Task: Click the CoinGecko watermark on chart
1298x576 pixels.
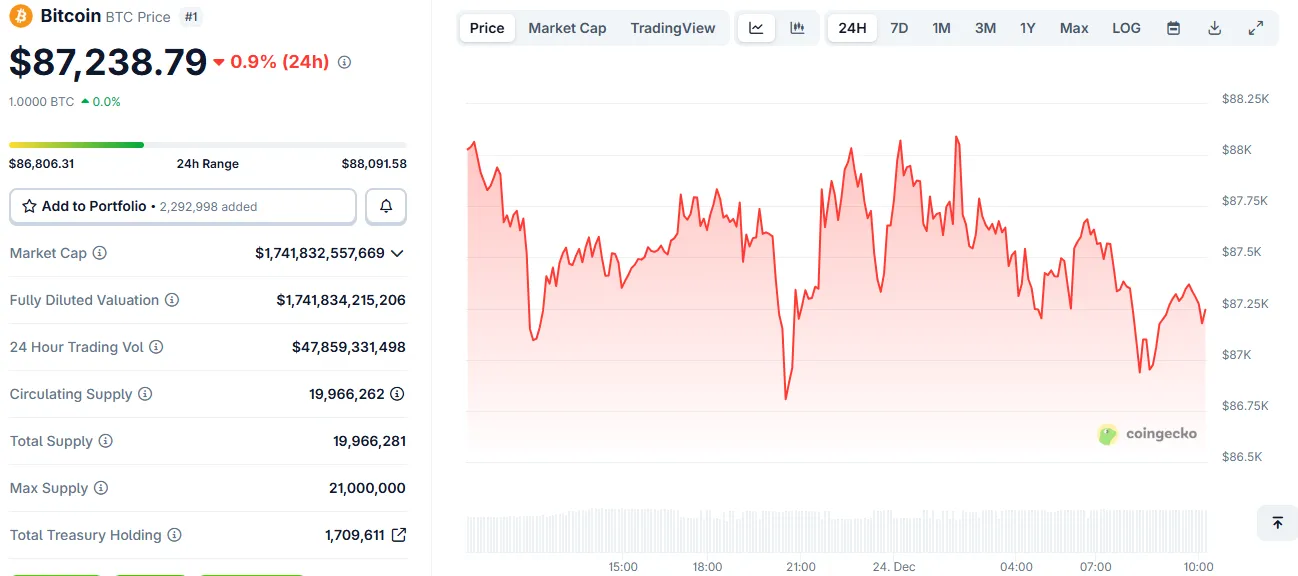Action: point(1145,434)
